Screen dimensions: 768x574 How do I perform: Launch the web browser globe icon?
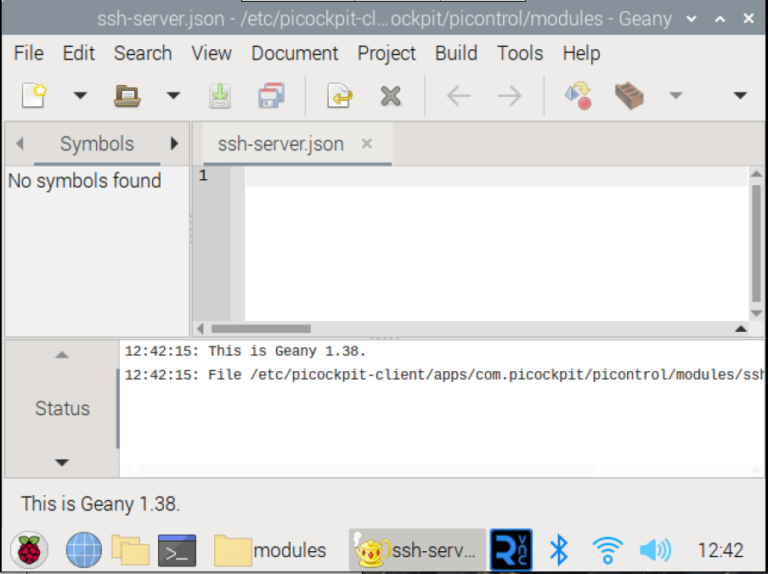click(x=84, y=550)
